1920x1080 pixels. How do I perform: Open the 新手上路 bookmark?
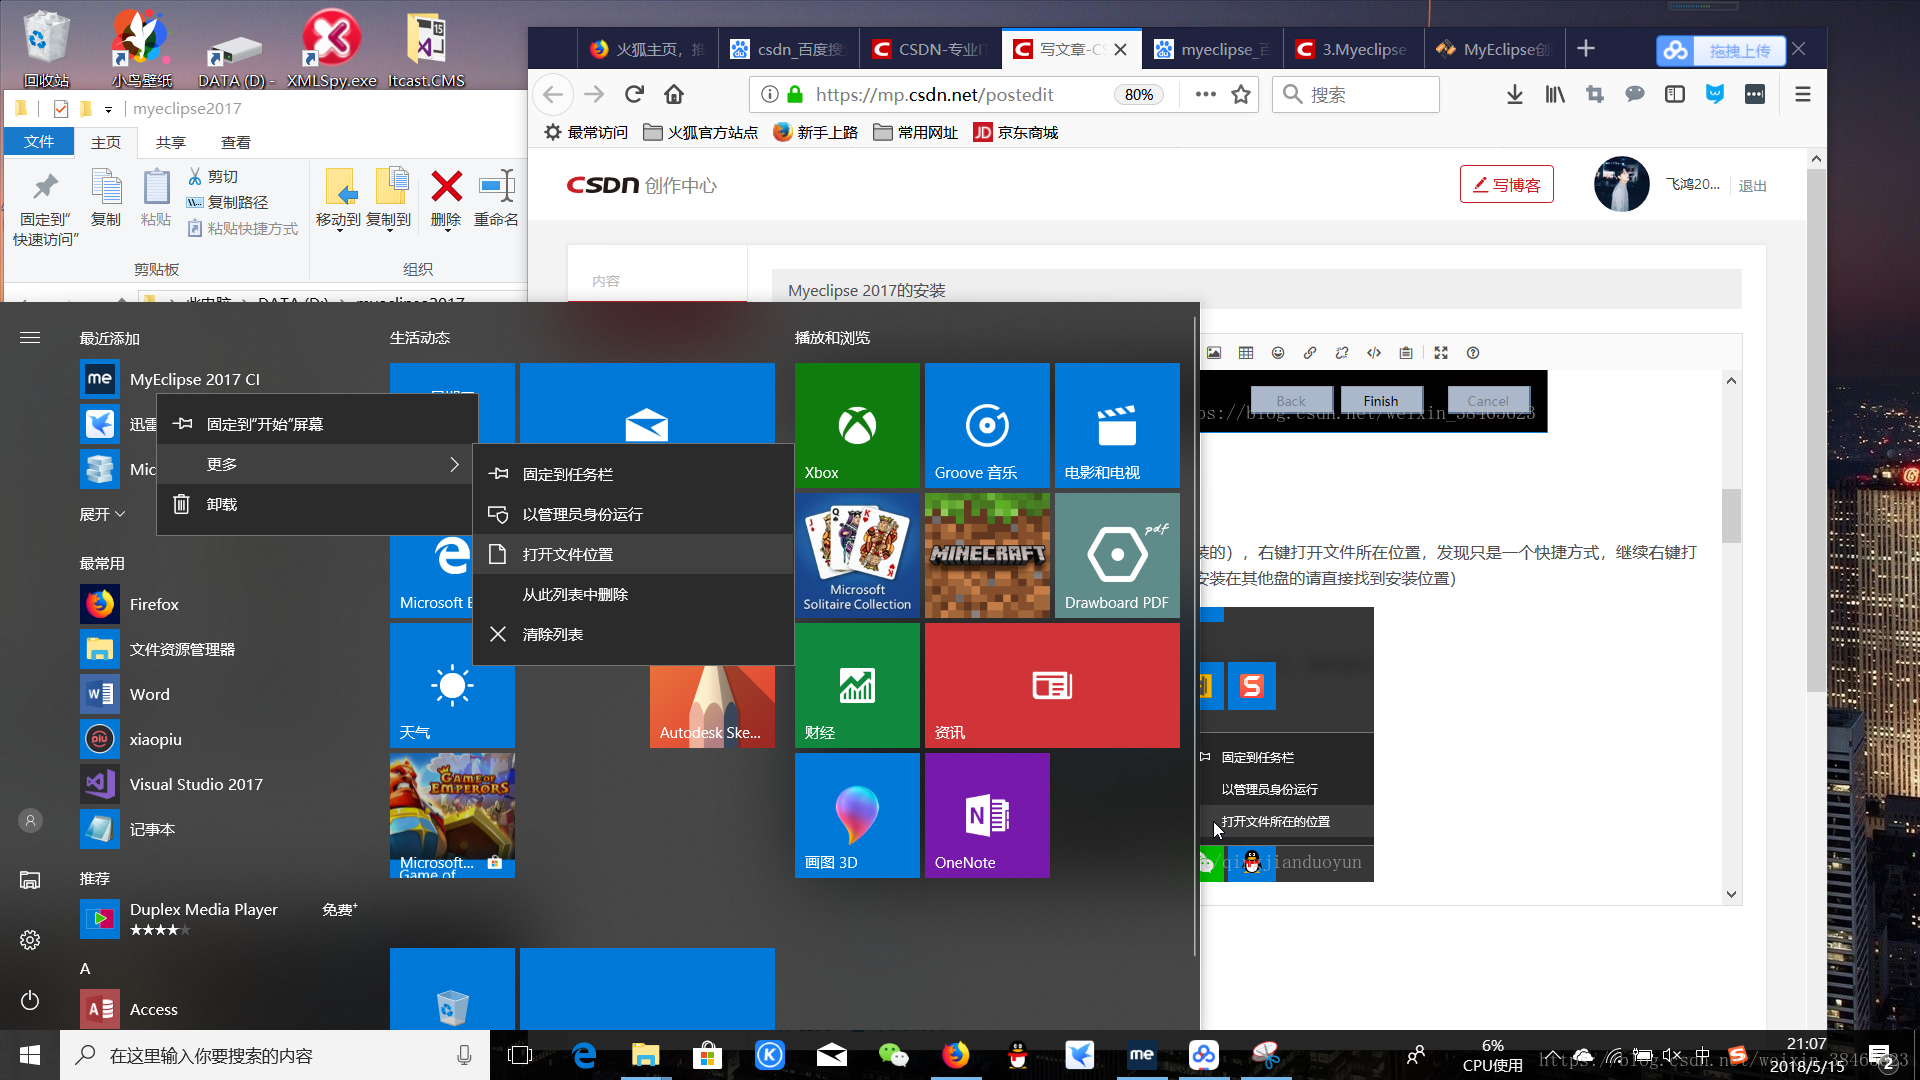(816, 132)
